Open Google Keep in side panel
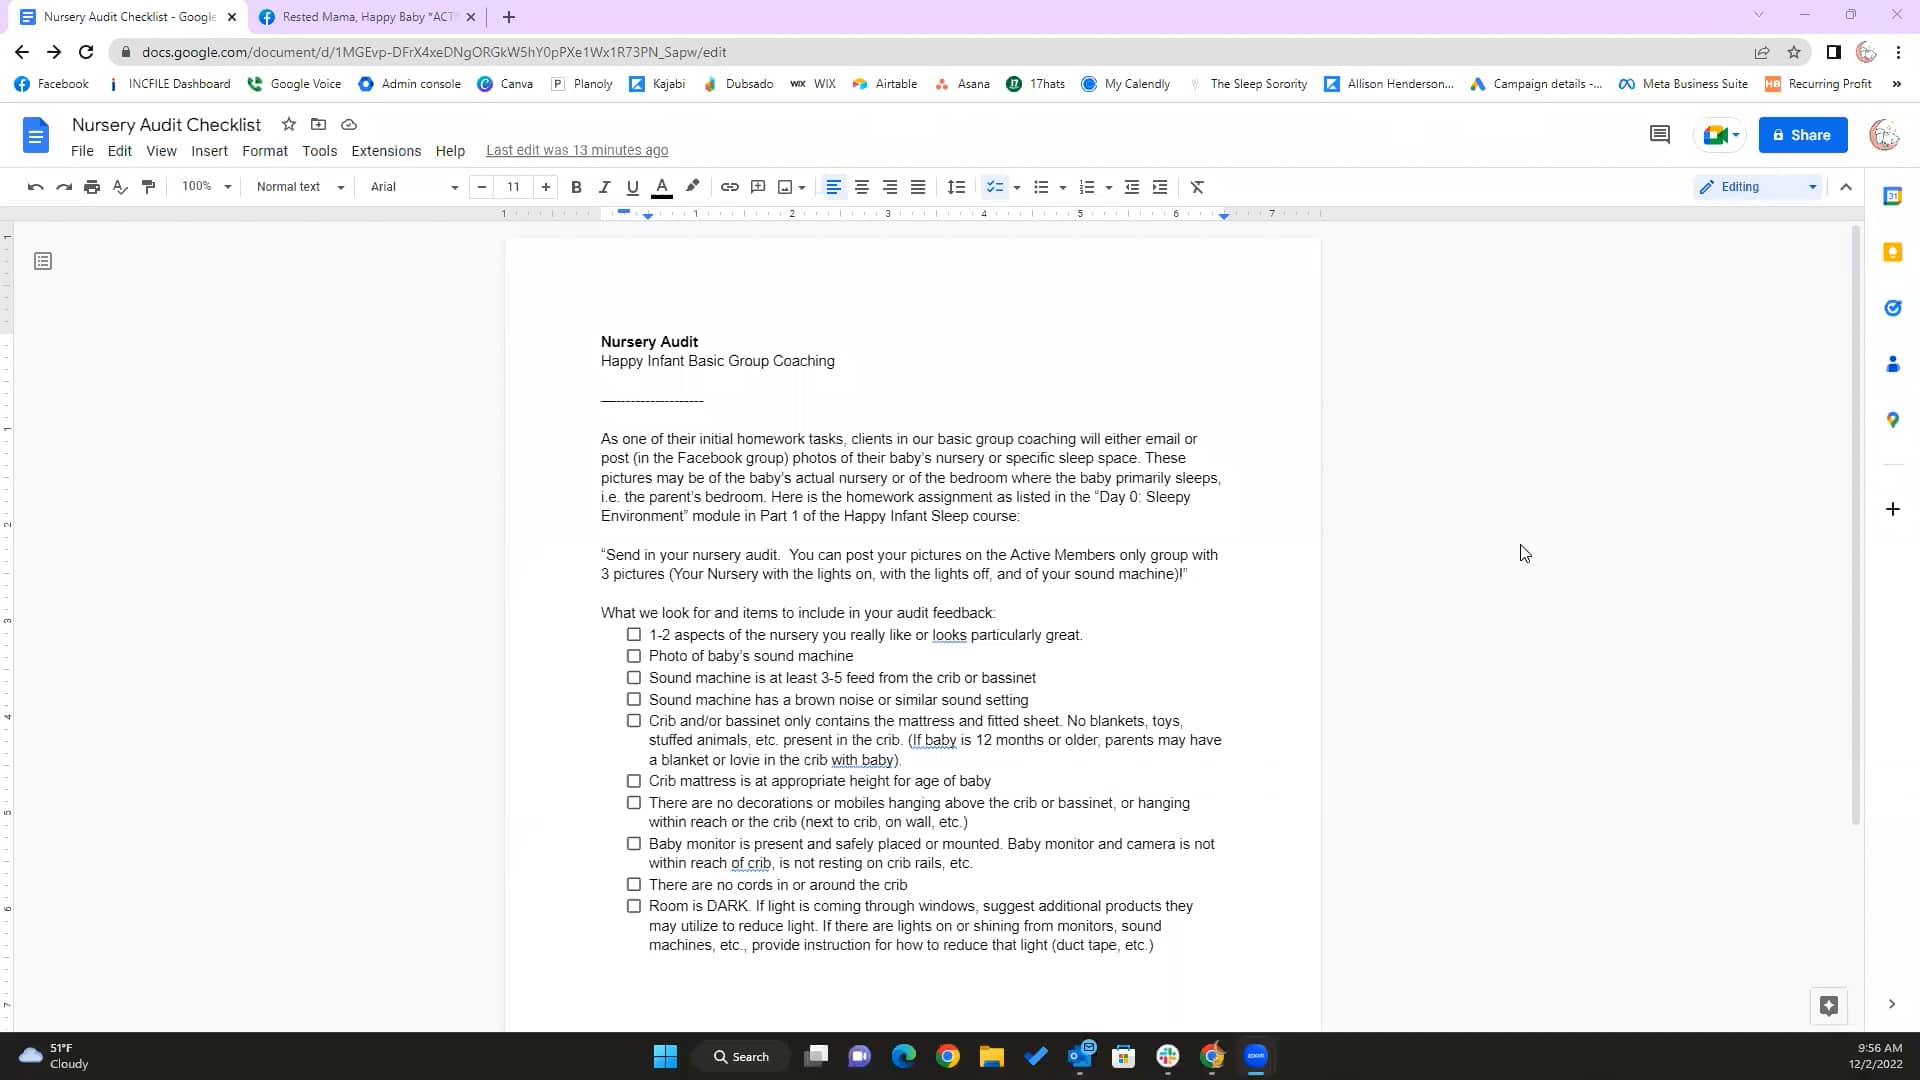The image size is (1920, 1080). click(1892, 252)
